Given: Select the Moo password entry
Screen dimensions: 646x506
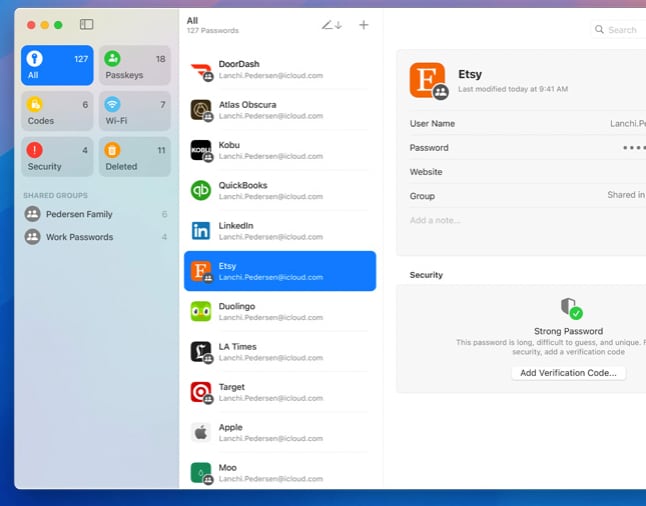Looking at the screenshot, I should pyautogui.click(x=280, y=471).
